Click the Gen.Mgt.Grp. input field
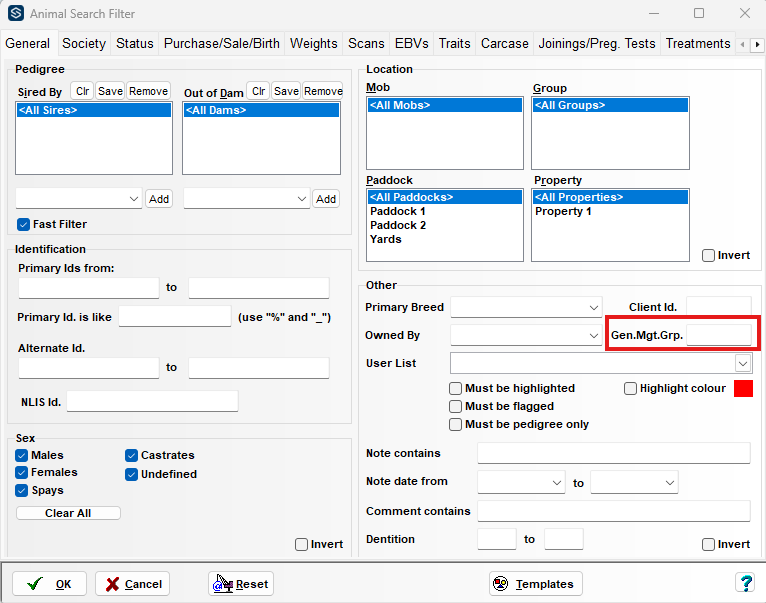The height and width of the screenshot is (603, 766). coord(718,335)
